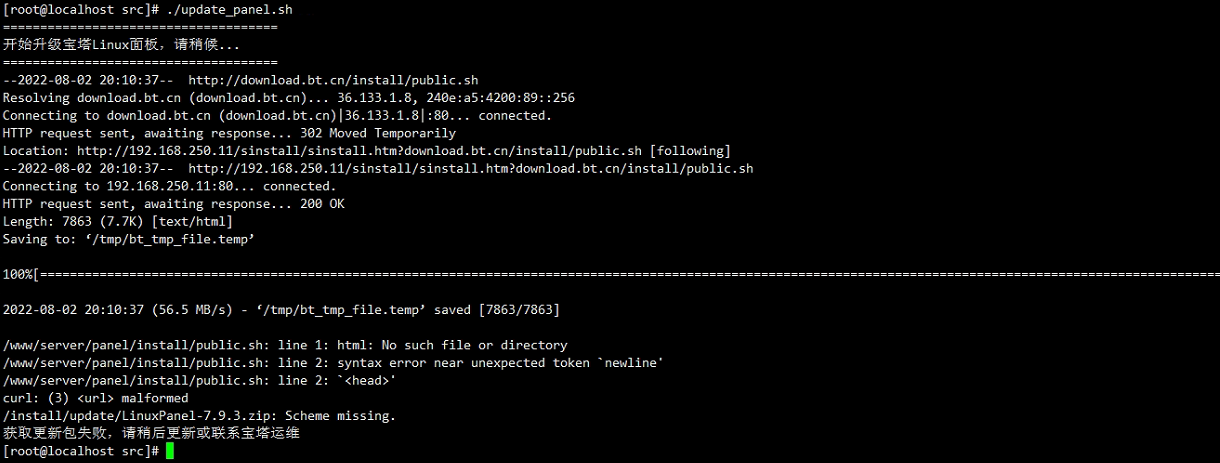Viewport: 1220px width, 463px height.
Task: Click the '56.5 MB/s' saved status line
Action: click(281, 310)
